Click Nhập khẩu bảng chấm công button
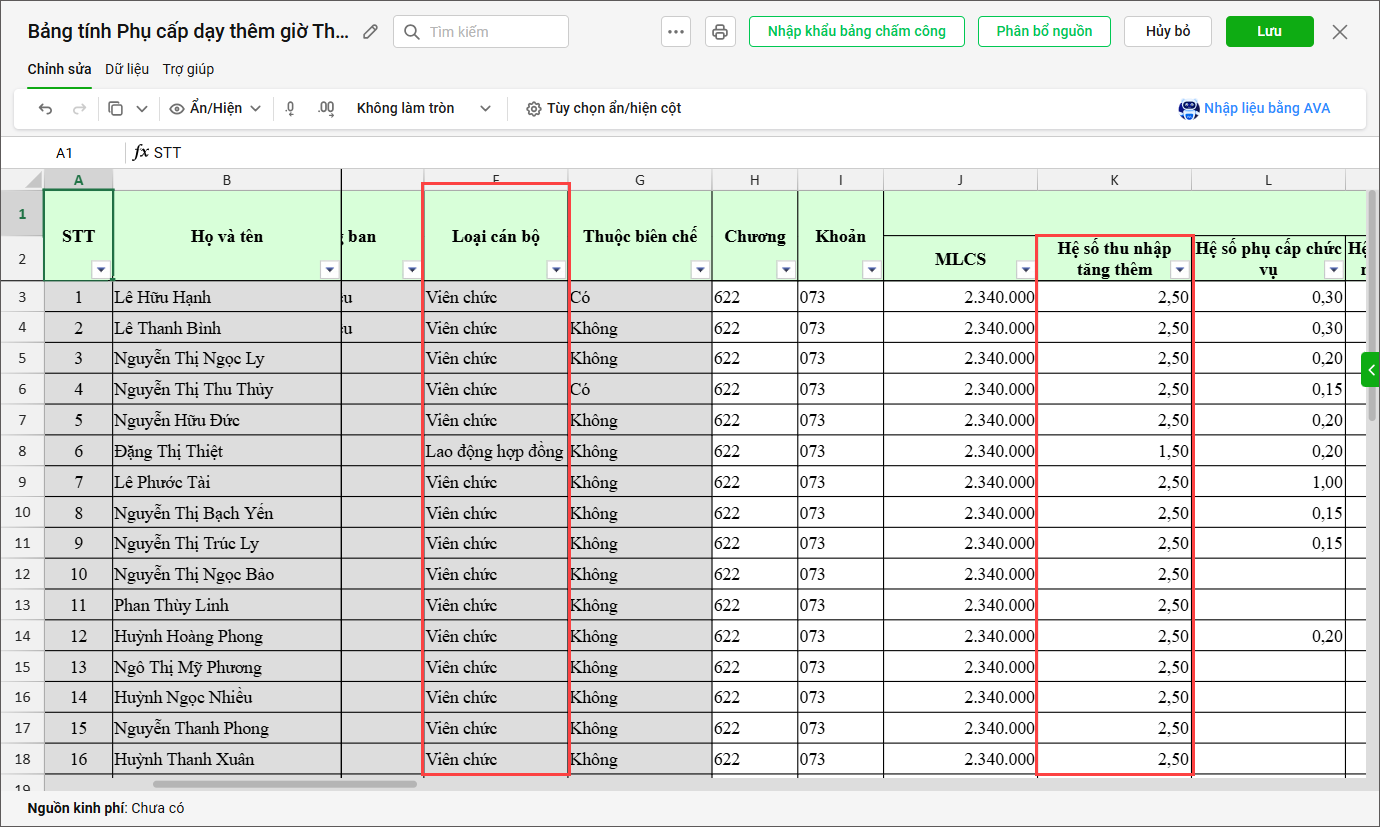This screenshot has width=1380, height=827. pyautogui.click(x=856, y=32)
